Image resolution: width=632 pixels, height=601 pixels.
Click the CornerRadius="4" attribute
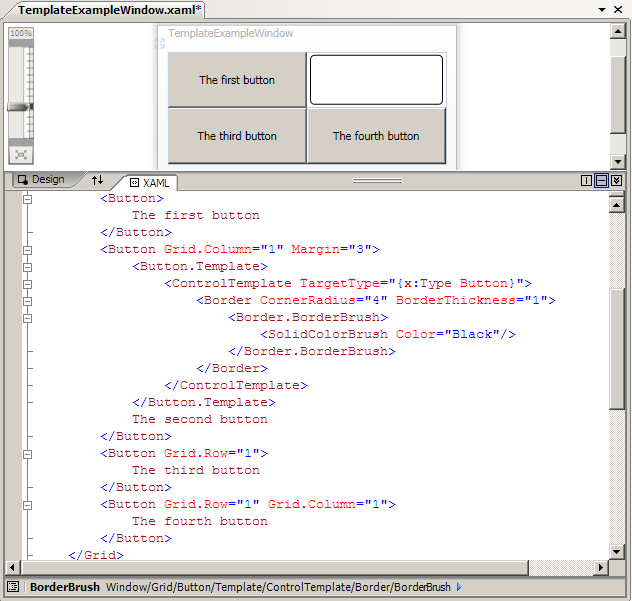[323, 300]
